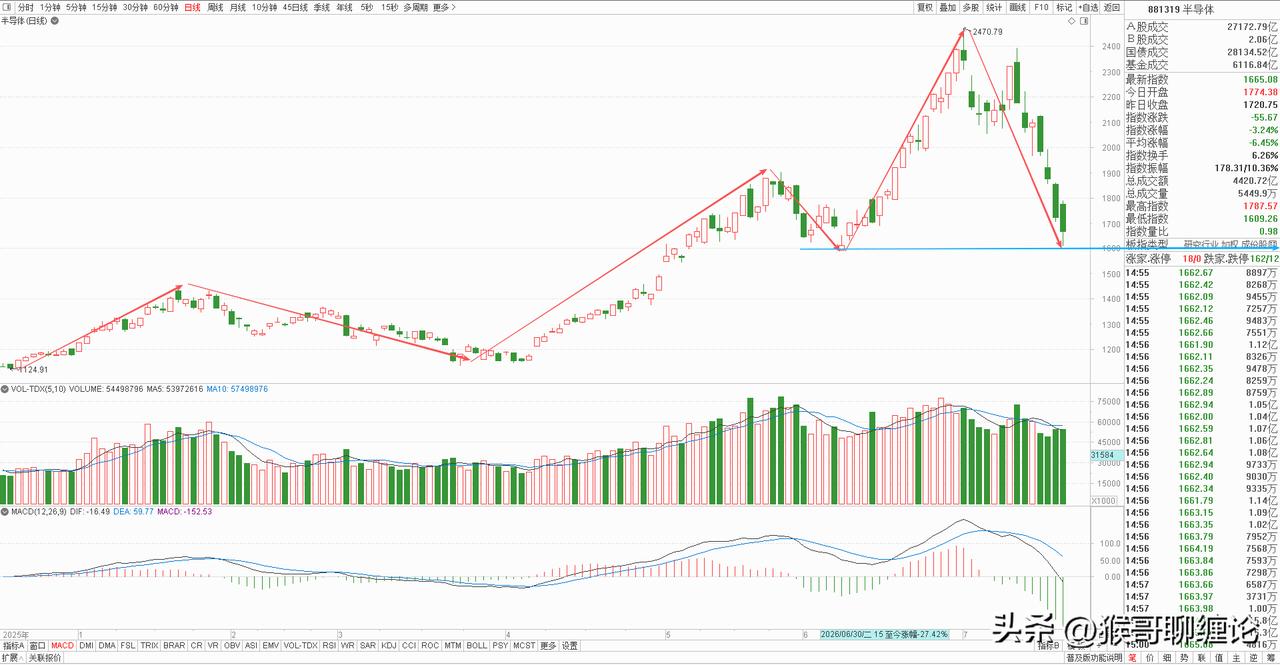1280x665 pixels.
Task: Select the VR indicator tab
Action: click(x=213, y=645)
